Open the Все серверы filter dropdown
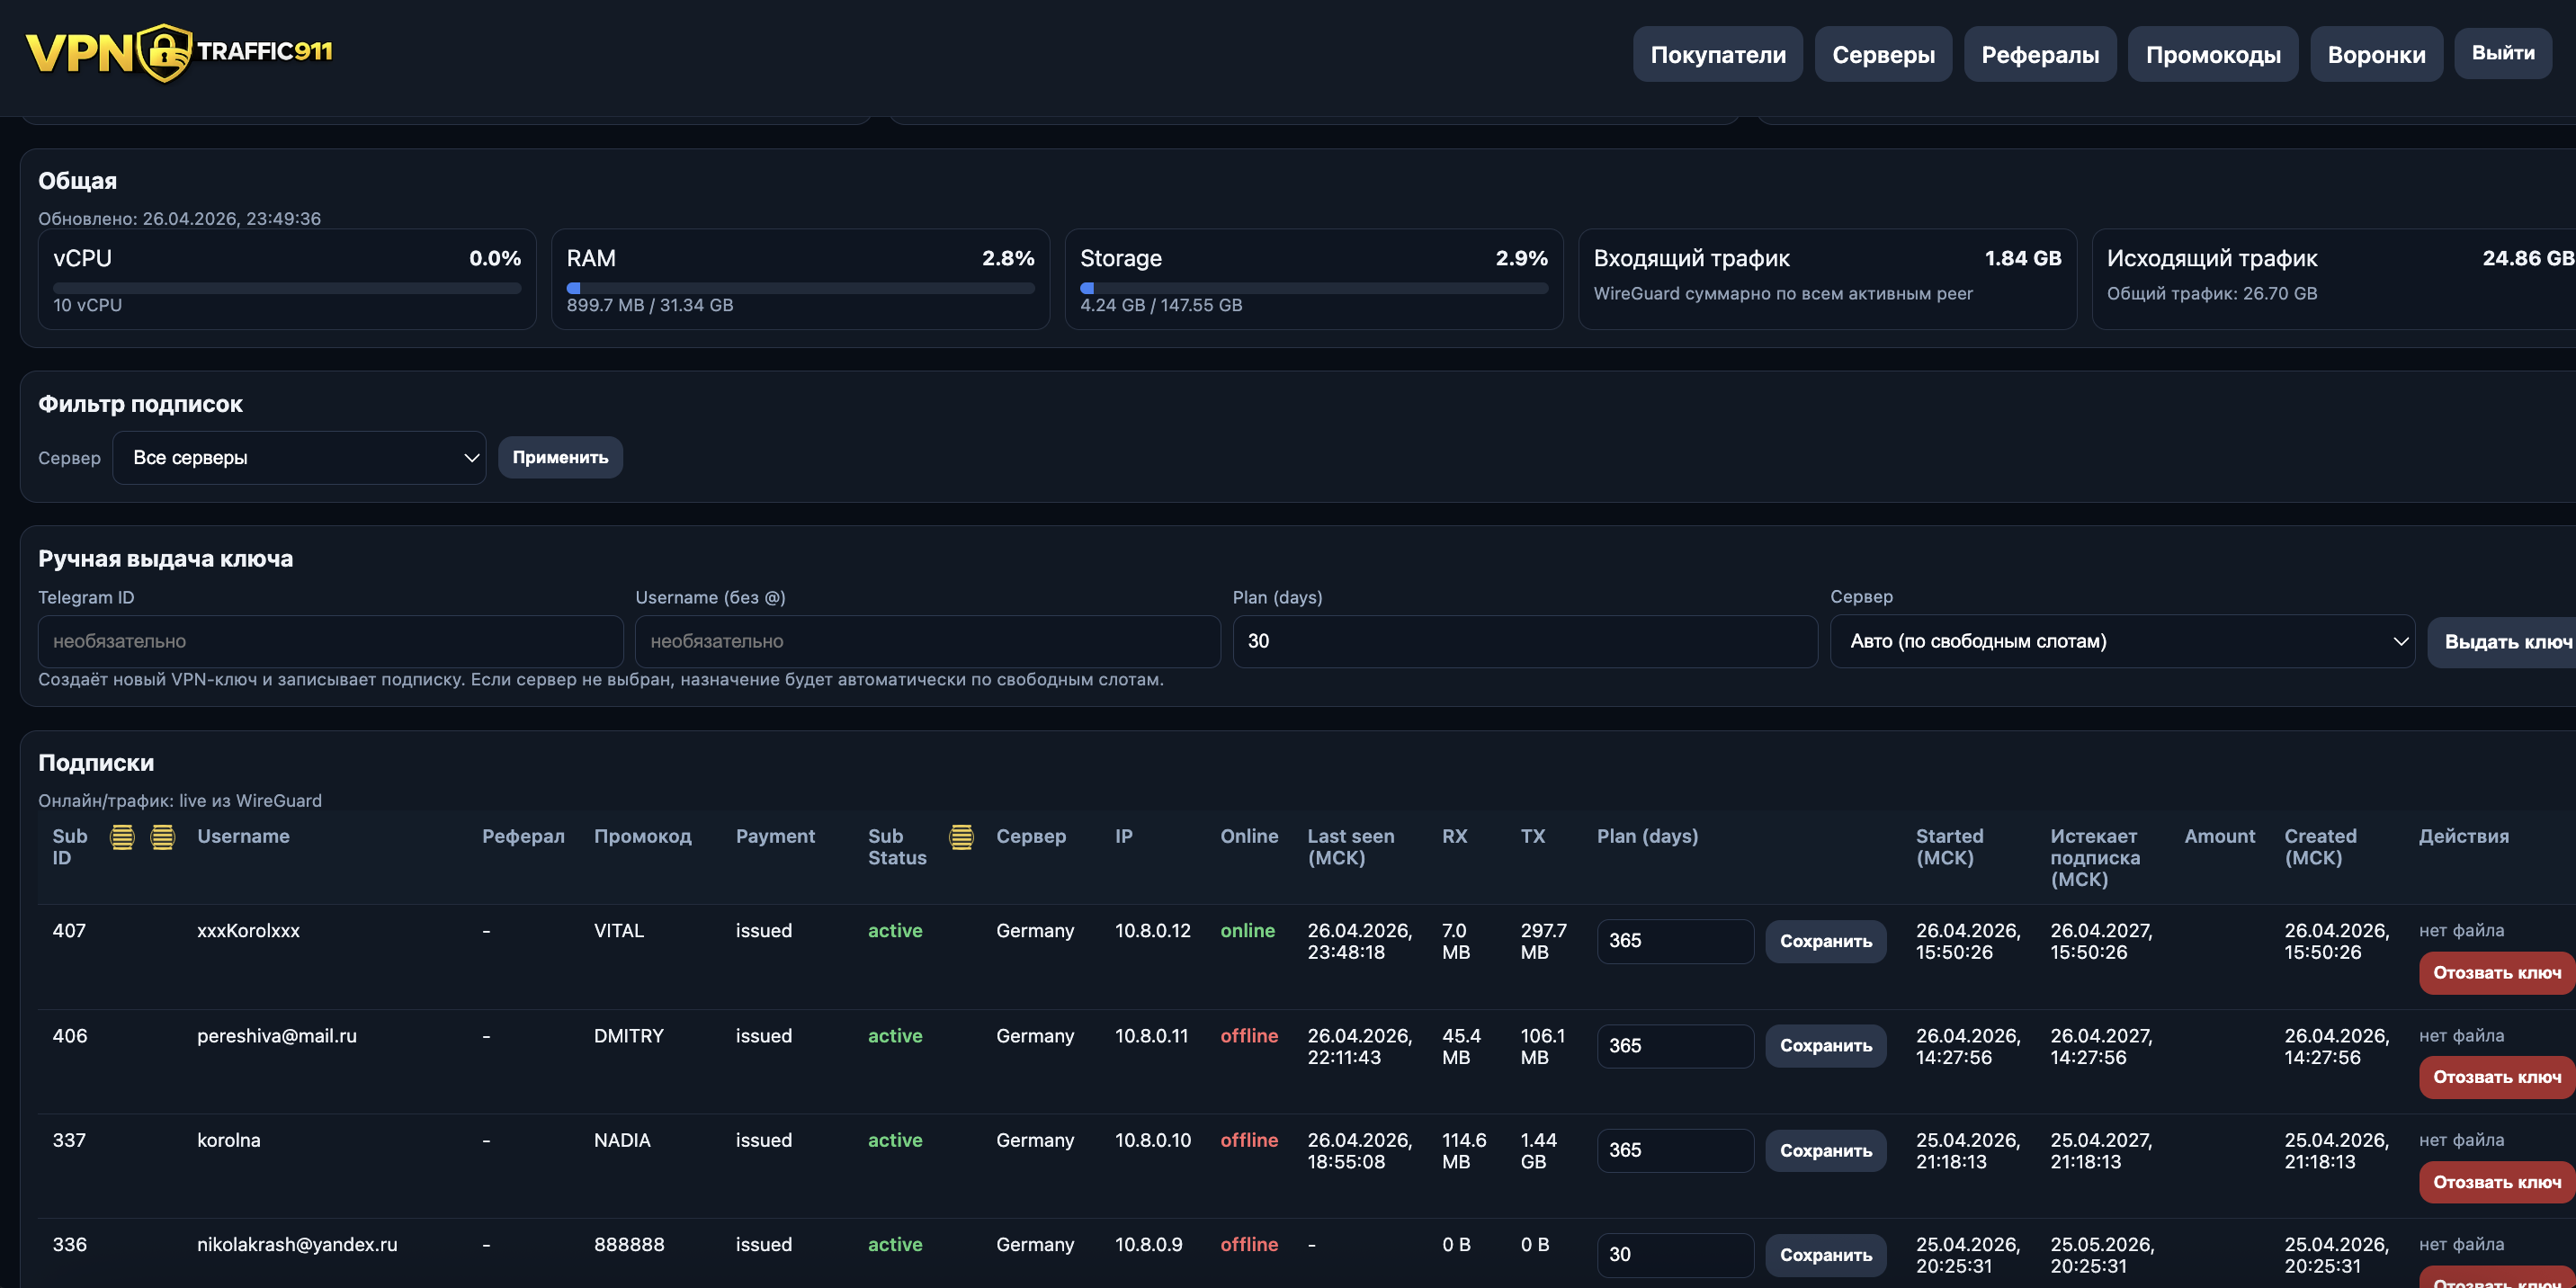The image size is (2576, 1288). click(x=299, y=458)
